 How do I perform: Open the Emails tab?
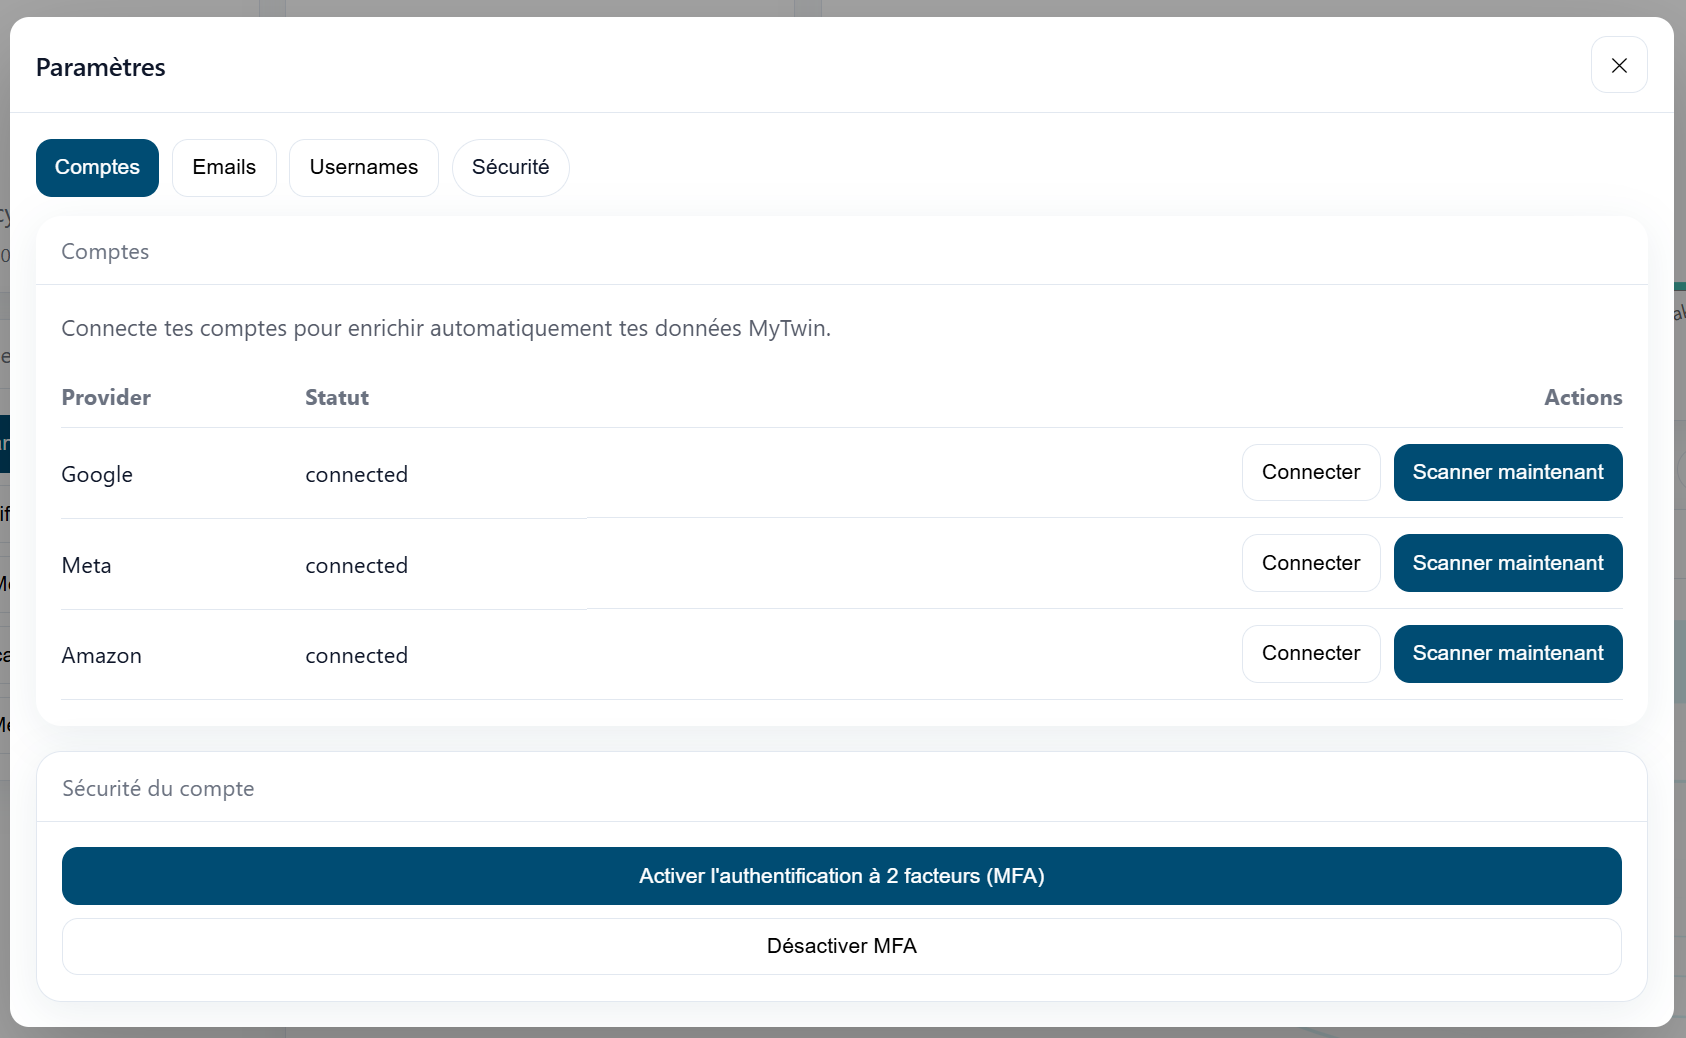pos(224,167)
